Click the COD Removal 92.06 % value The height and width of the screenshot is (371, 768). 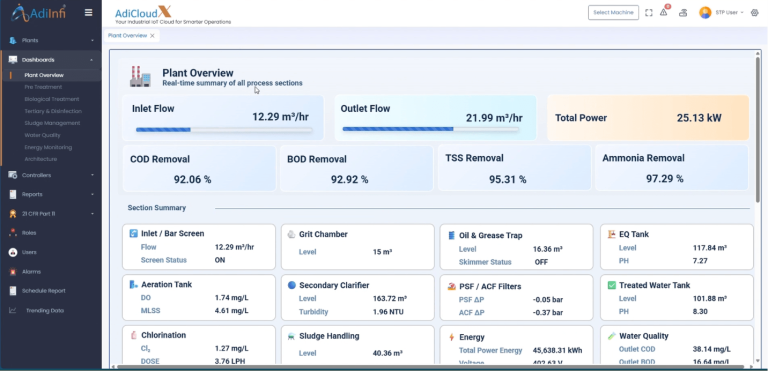(x=192, y=180)
